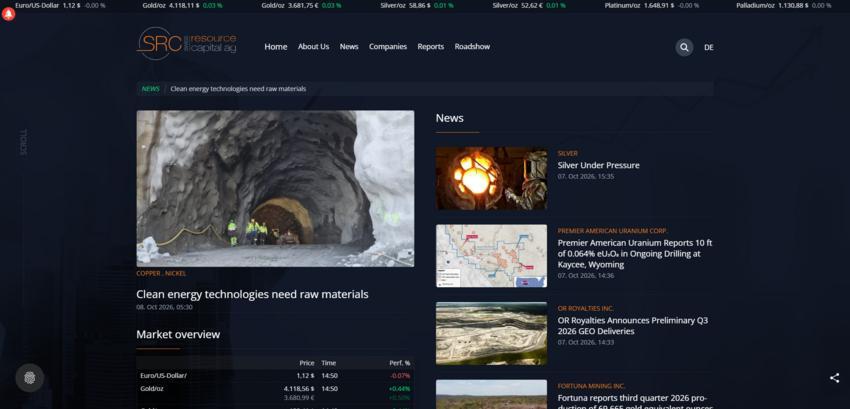
Task: Open the Companies menu item
Action: [x=388, y=47]
